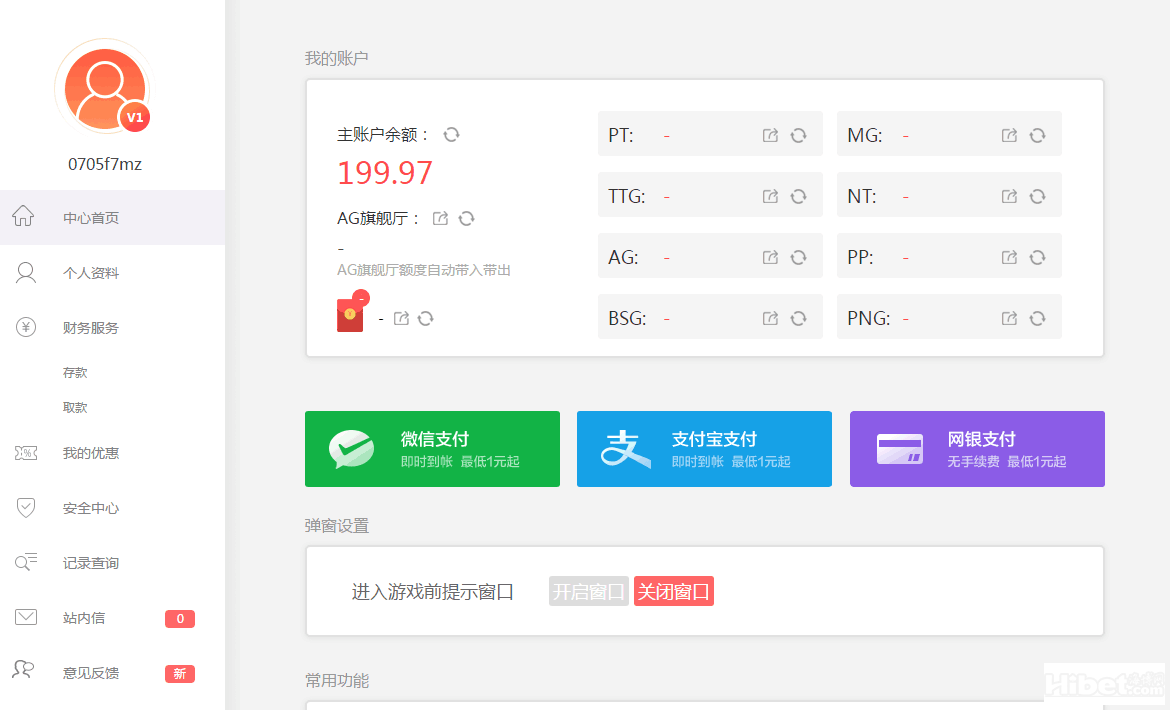Choose 支付宝支付 payment button
Screen dimensions: 1170x710
[704, 449]
